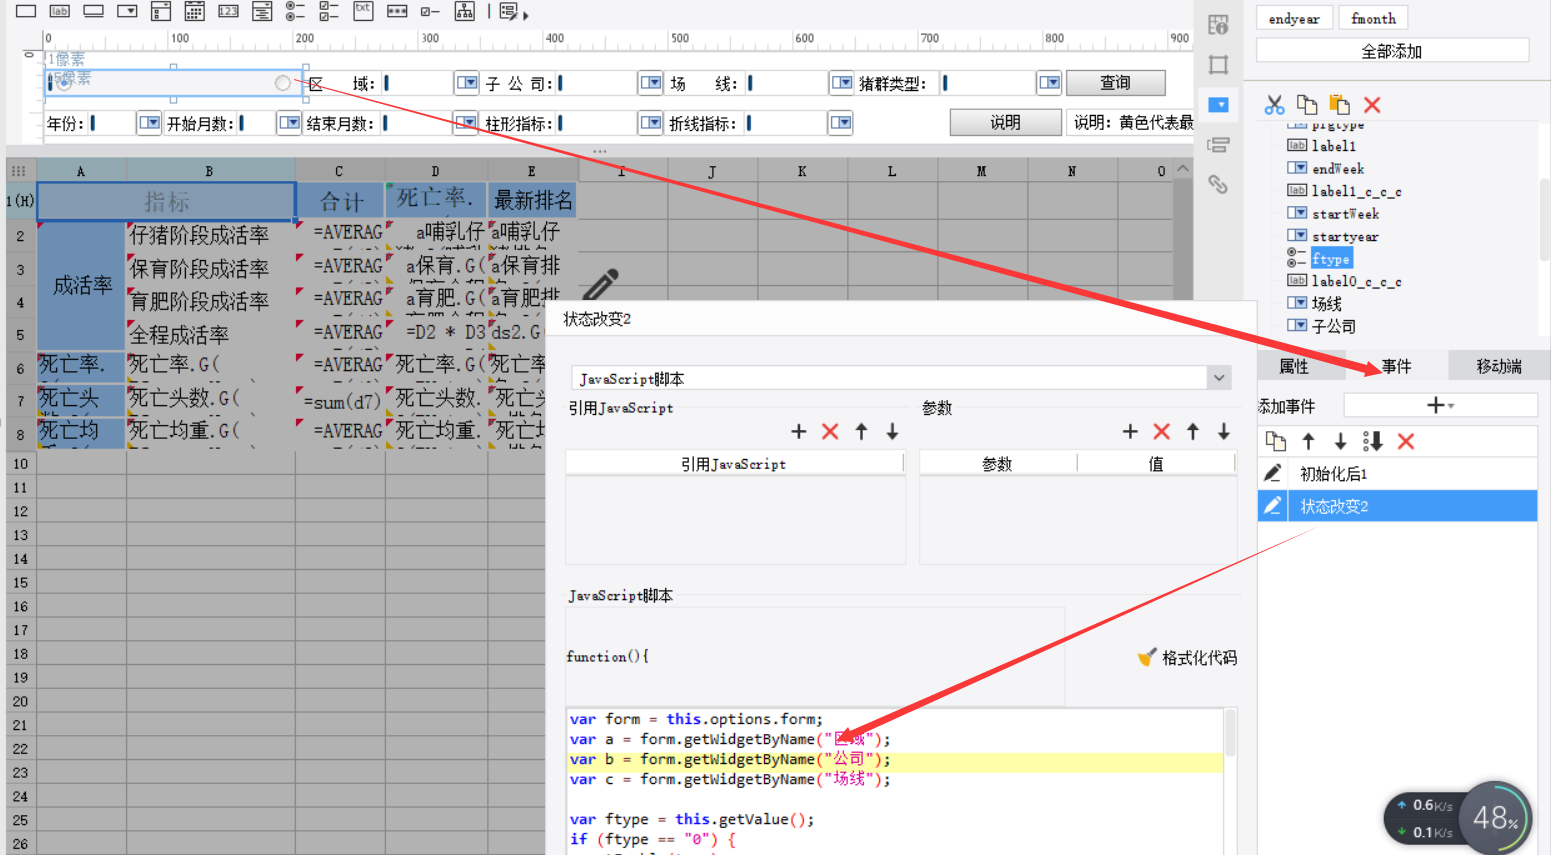
Task: Click the 指标 header cell in the report grid
Action: (x=166, y=201)
